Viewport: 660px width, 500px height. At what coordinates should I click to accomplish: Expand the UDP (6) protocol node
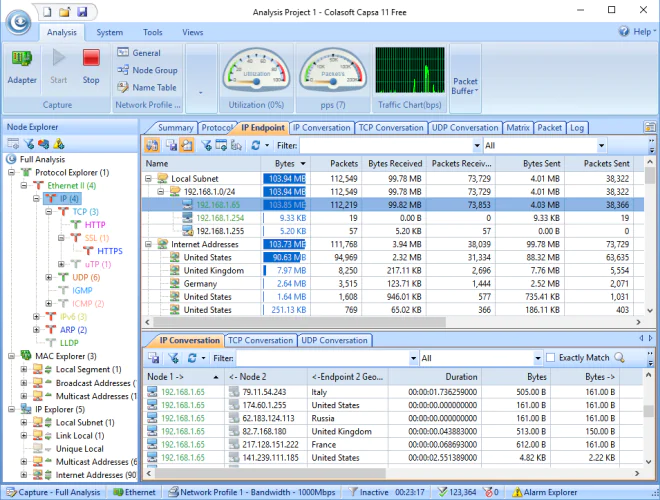coord(49,277)
